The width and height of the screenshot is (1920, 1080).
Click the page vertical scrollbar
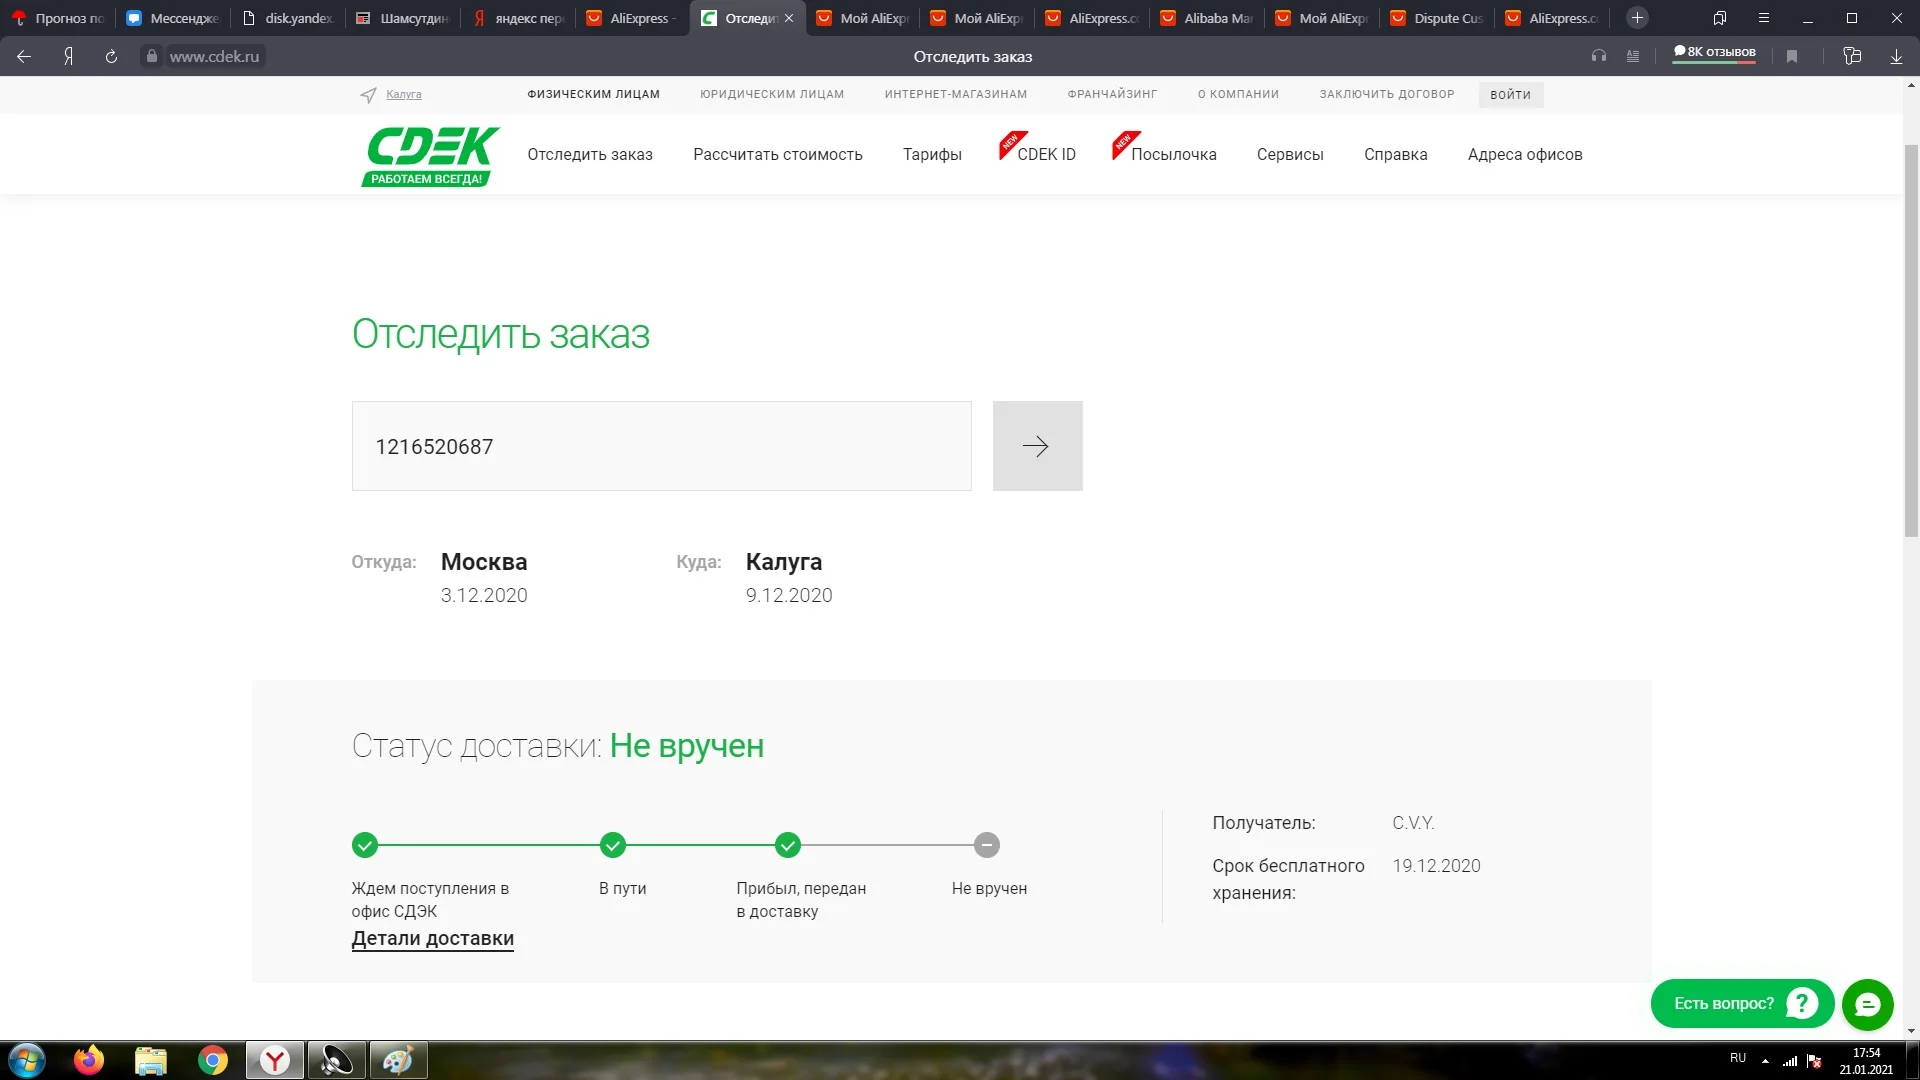tap(1911, 340)
